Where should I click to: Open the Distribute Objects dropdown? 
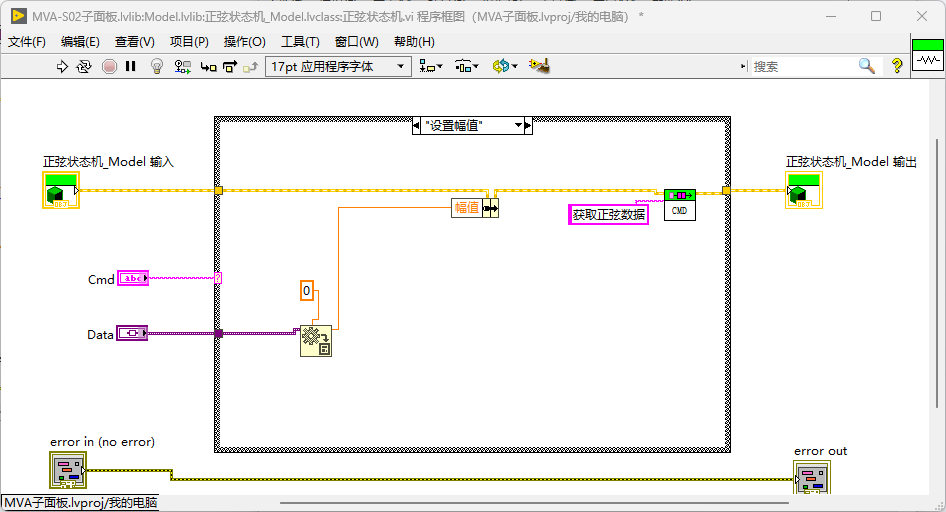coord(466,66)
